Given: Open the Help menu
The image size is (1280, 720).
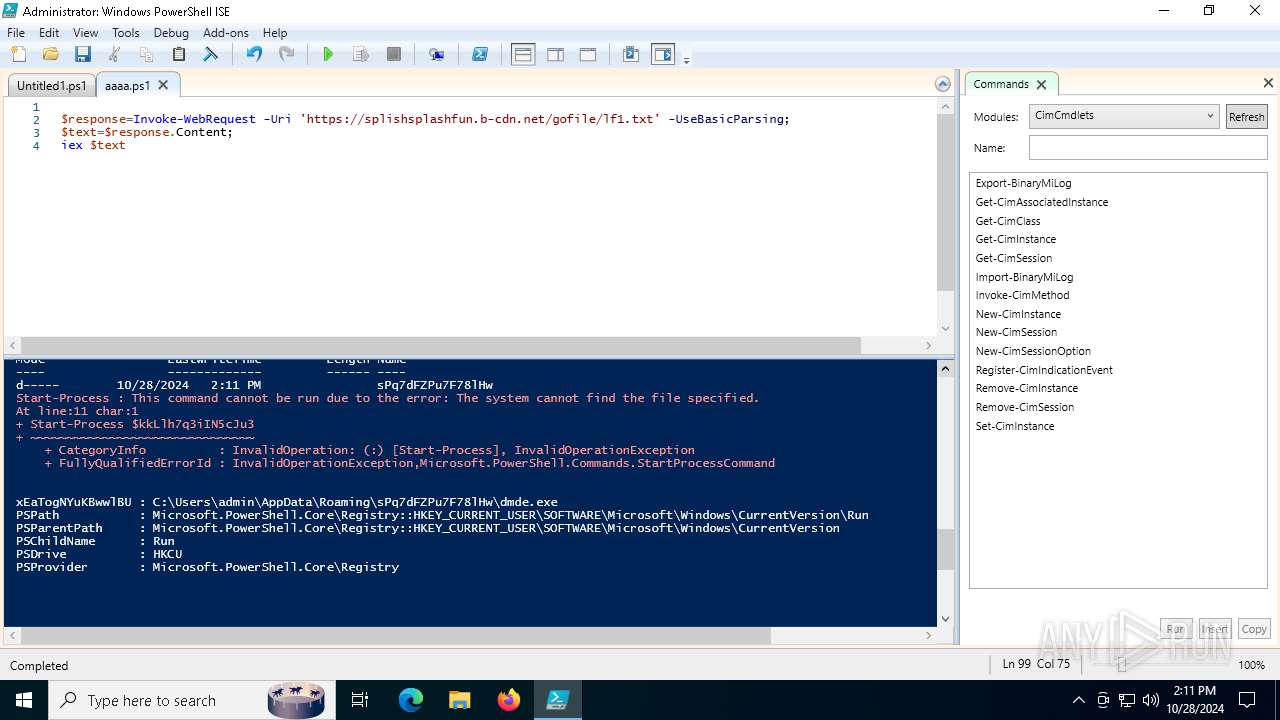Looking at the screenshot, I should pyautogui.click(x=275, y=33).
